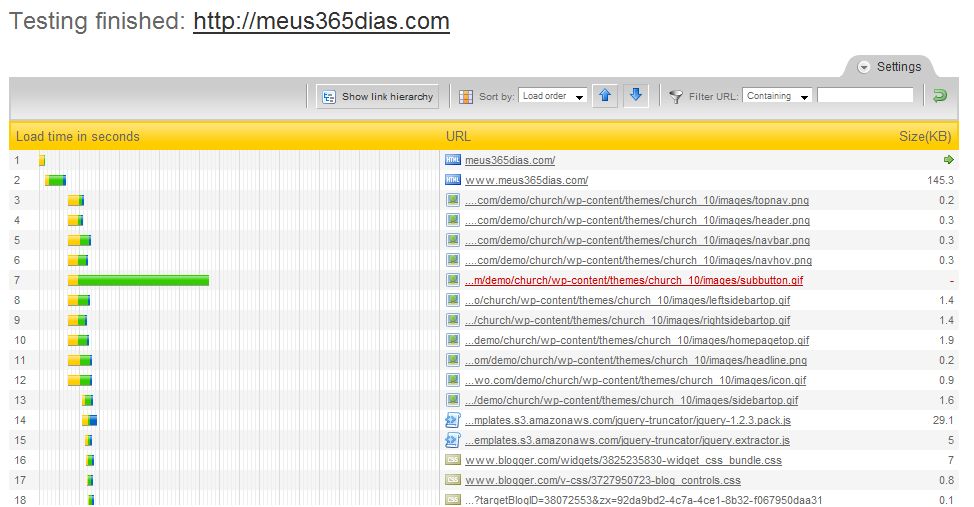This screenshot has width=974, height=507.
Task: Open the homepagetop.gif URL link
Action: [x=637, y=340]
